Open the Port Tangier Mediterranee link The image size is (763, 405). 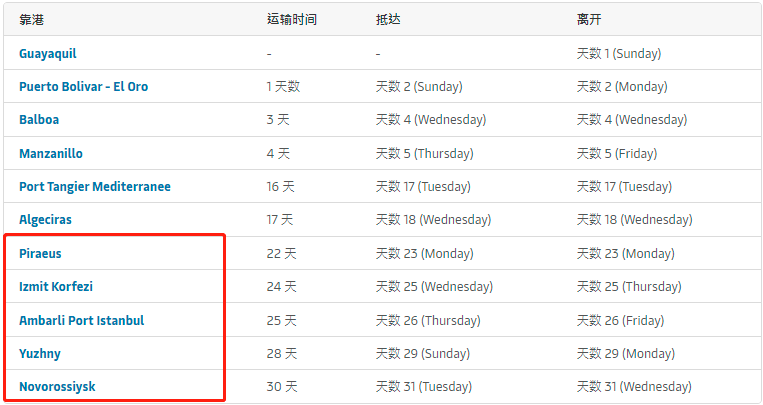point(95,186)
